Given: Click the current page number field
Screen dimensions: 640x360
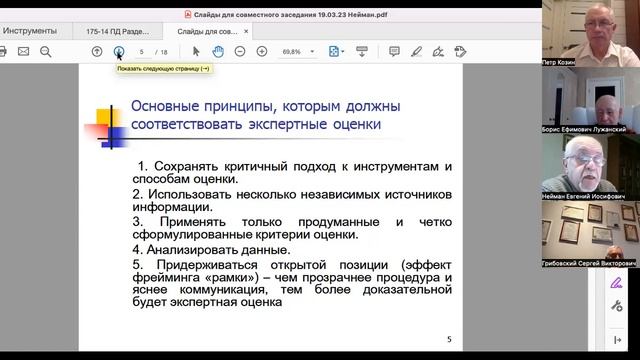Looking at the screenshot, I should (142, 52).
